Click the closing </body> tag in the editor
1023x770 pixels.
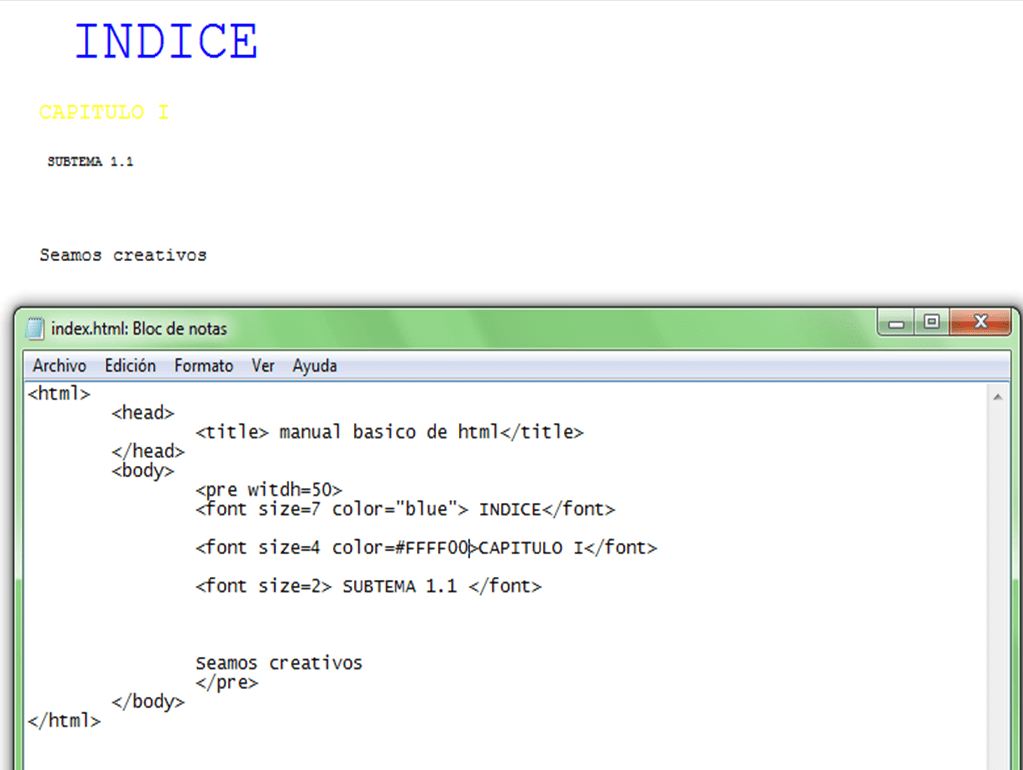[148, 702]
